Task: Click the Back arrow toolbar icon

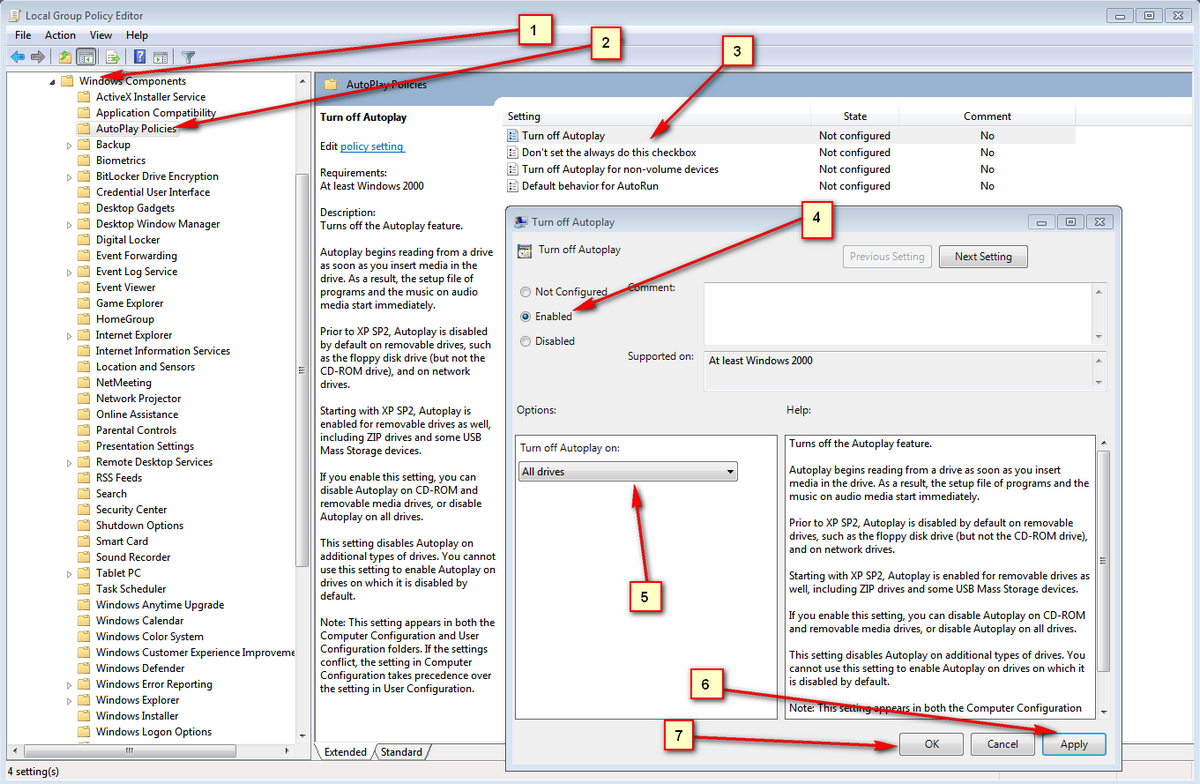Action: pos(17,57)
